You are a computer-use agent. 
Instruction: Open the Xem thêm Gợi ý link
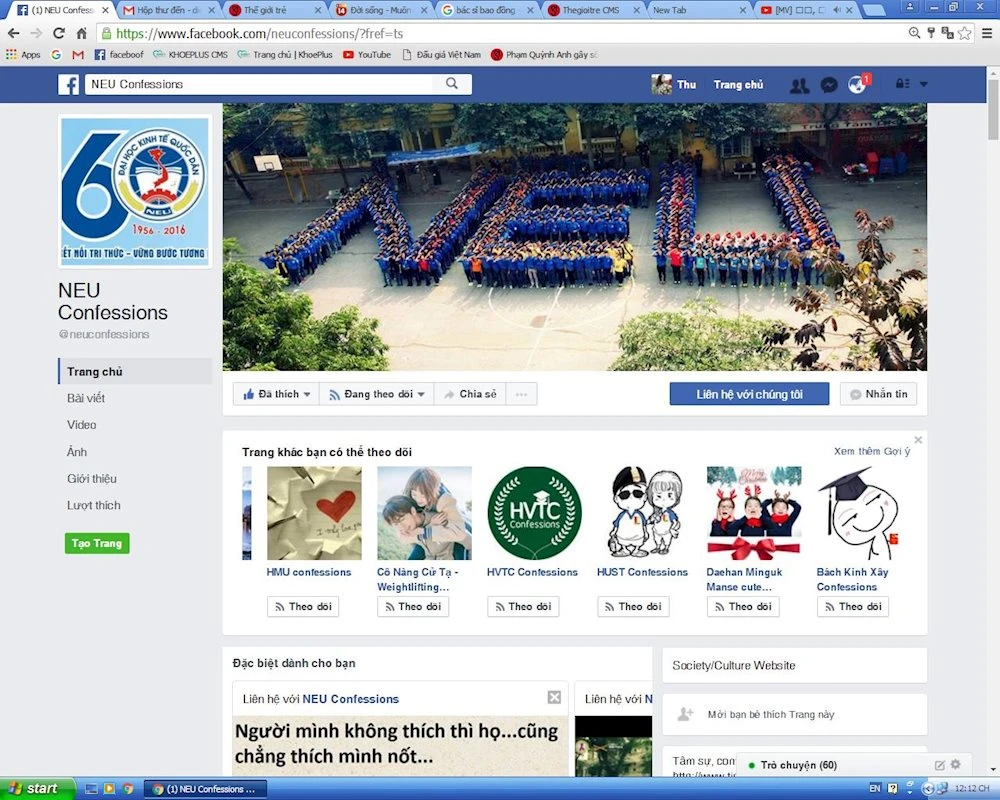coord(872,452)
